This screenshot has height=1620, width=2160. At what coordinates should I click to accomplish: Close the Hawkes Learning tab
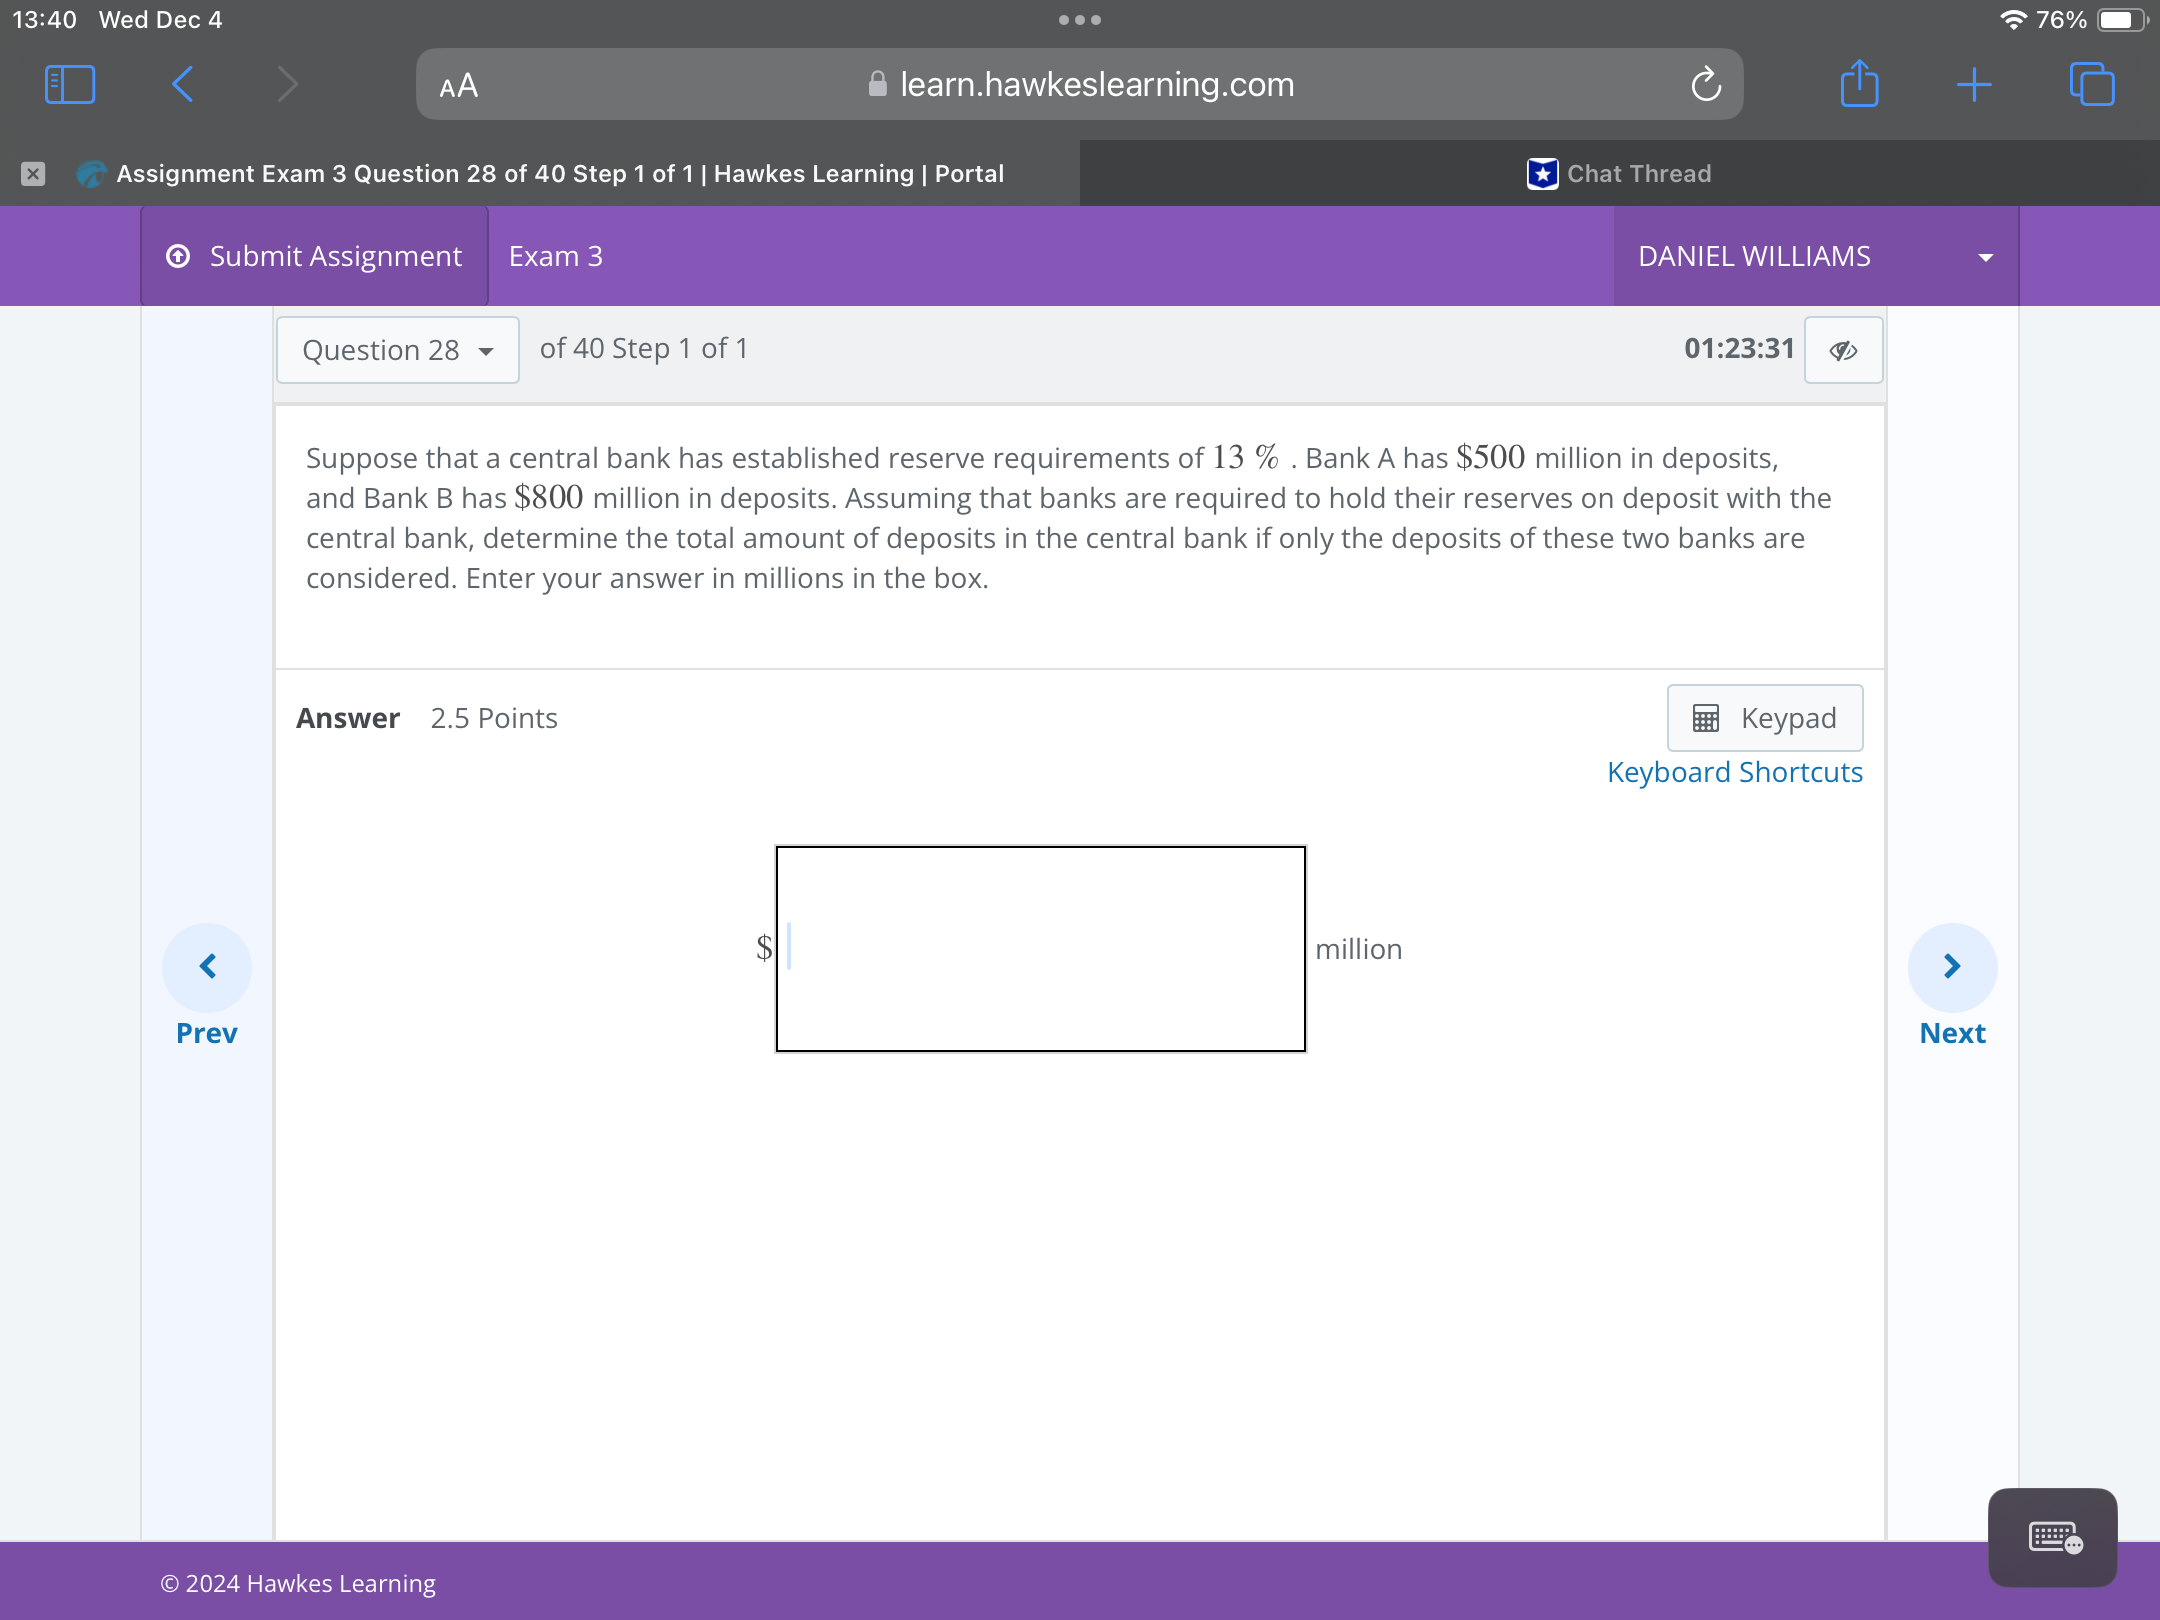[33, 174]
